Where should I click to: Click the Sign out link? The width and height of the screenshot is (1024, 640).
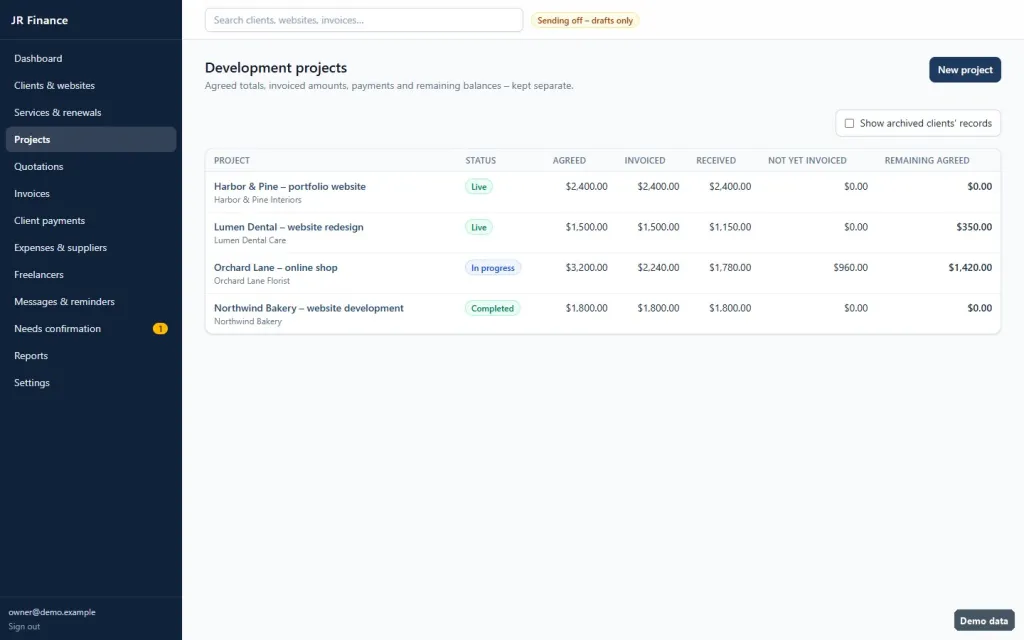coord(24,626)
